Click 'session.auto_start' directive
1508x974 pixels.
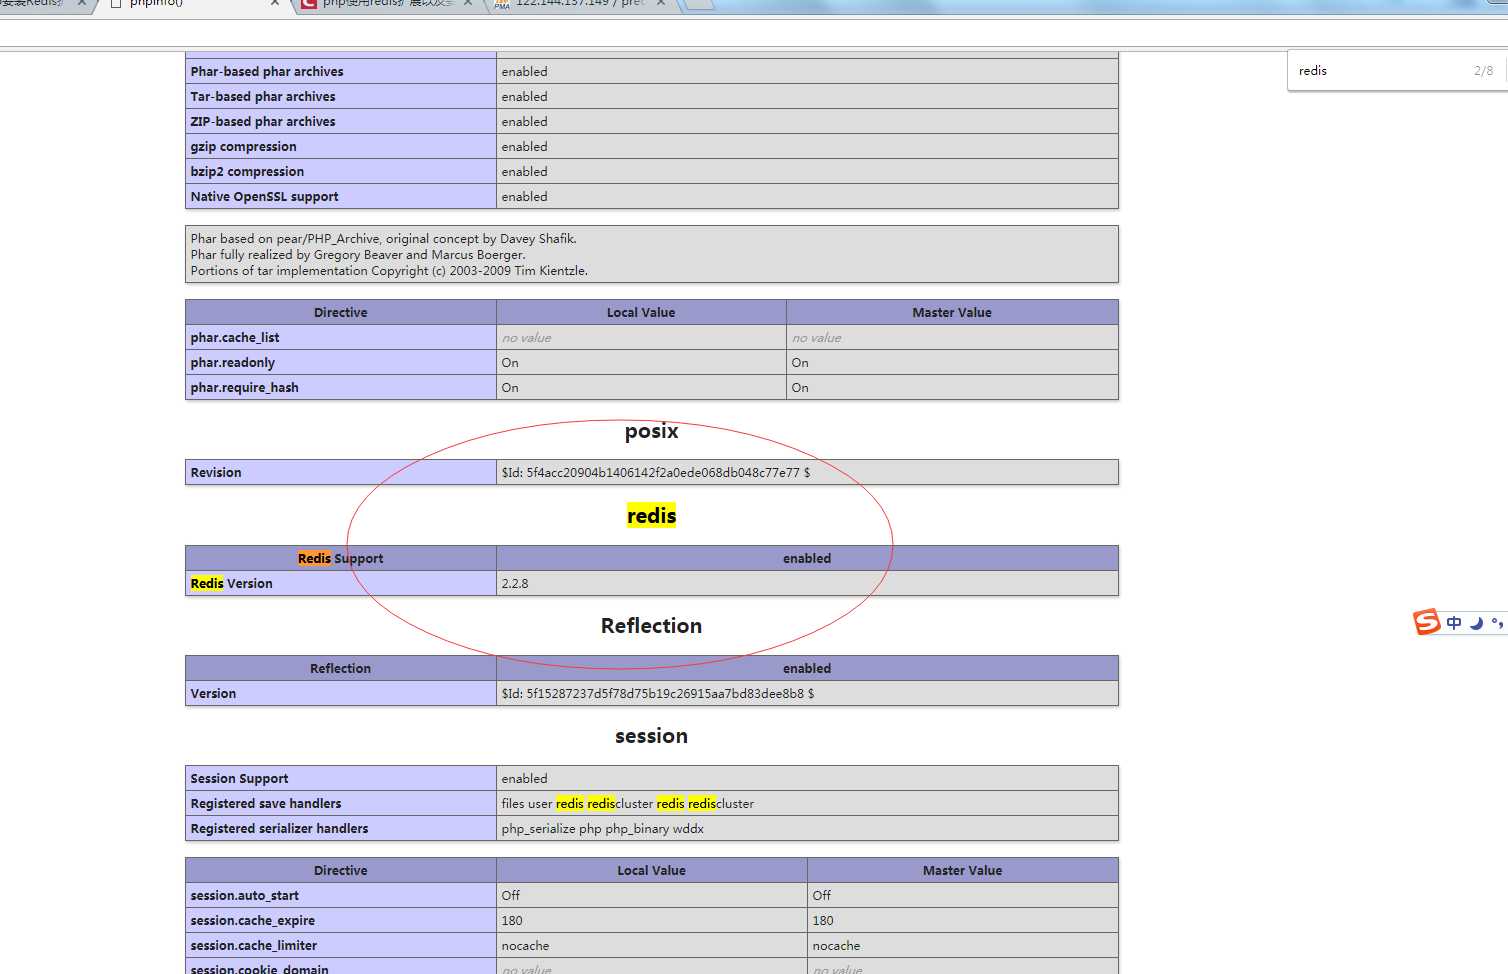(245, 895)
